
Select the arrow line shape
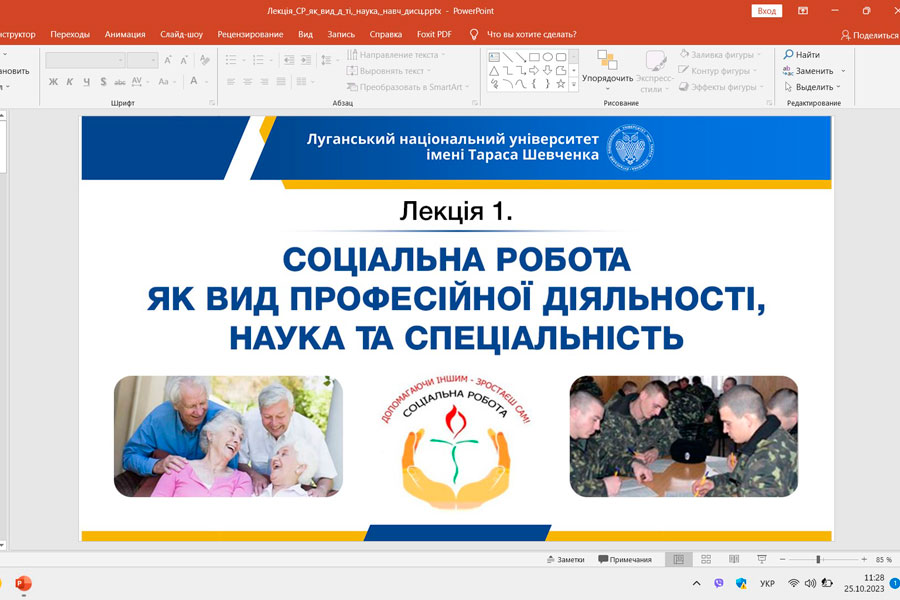pos(521,57)
